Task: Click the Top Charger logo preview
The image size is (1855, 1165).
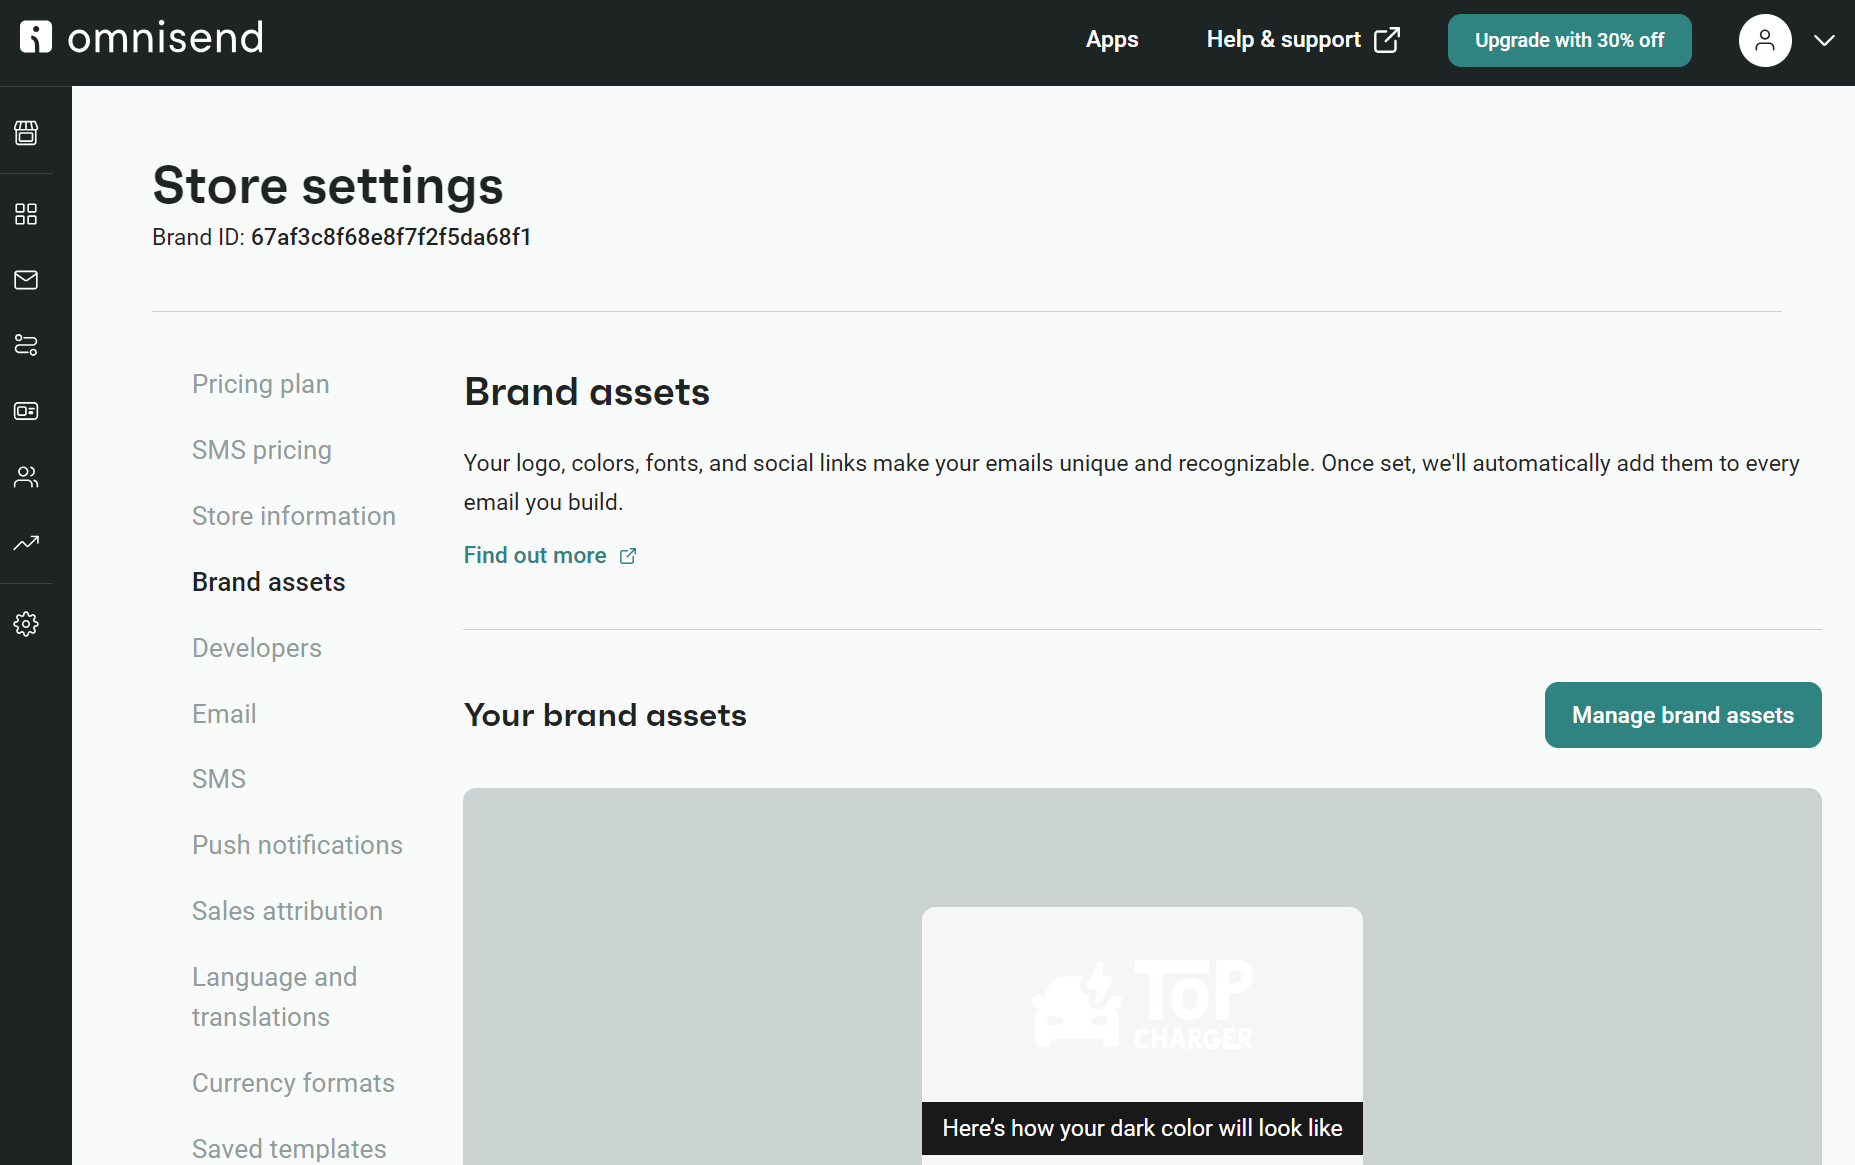Action: click(1142, 1005)
